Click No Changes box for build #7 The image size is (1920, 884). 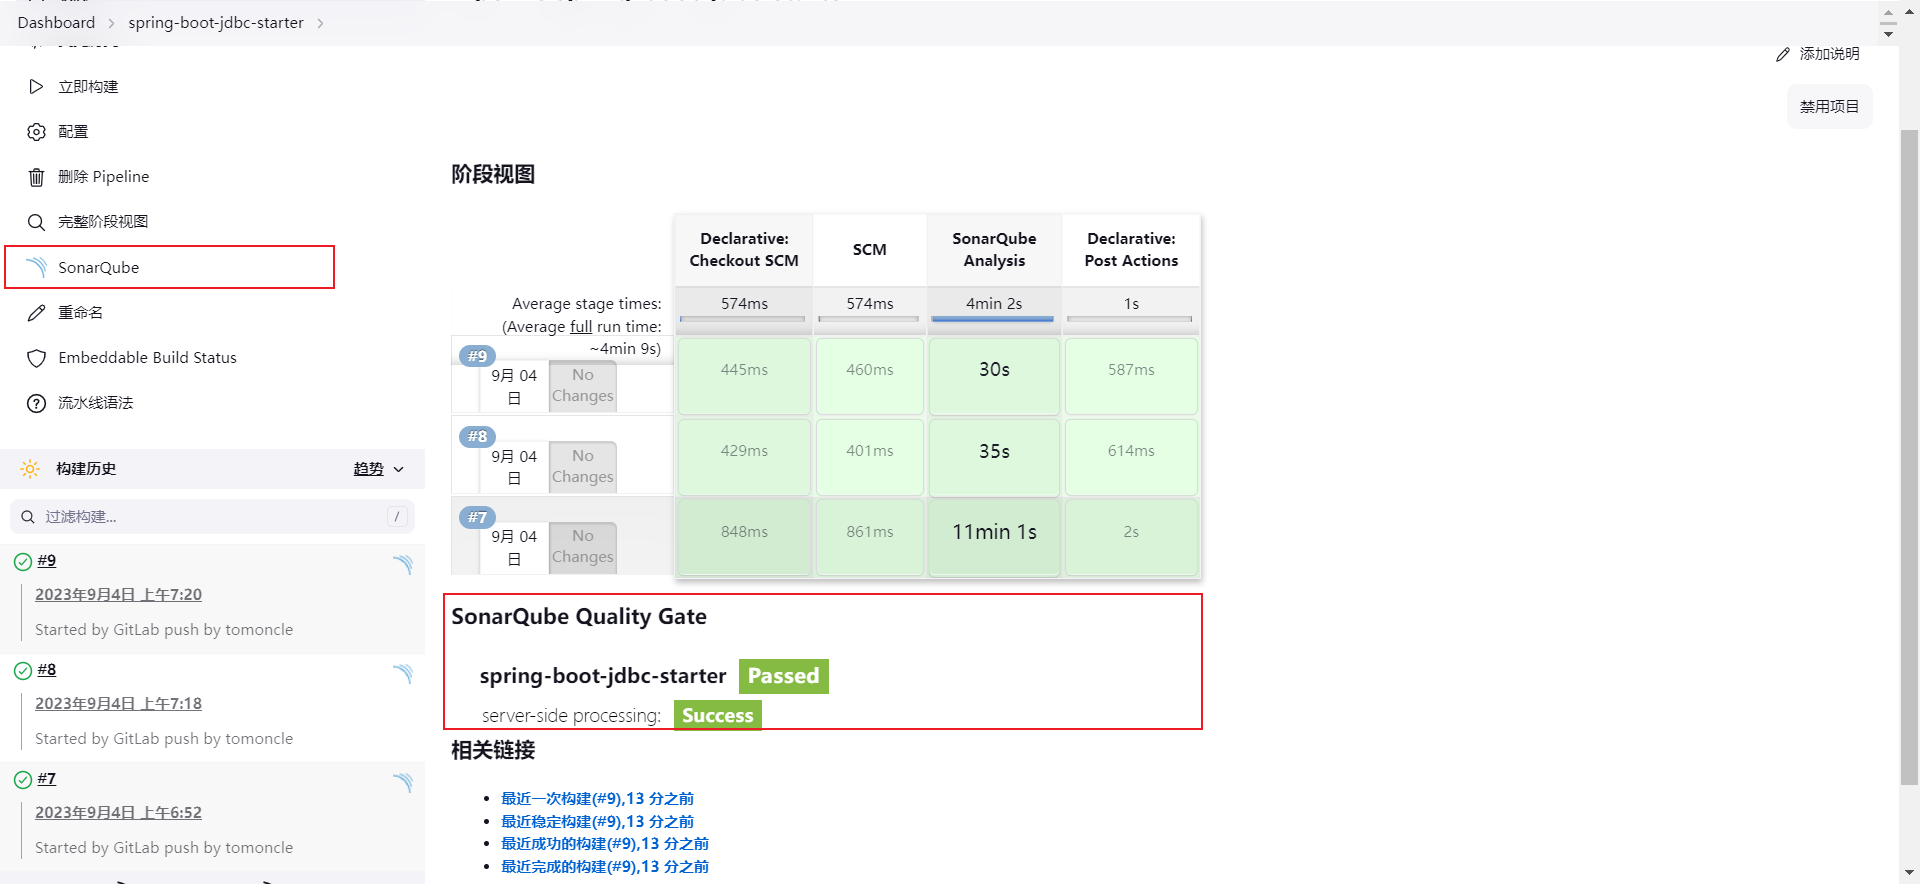[583, 547]
